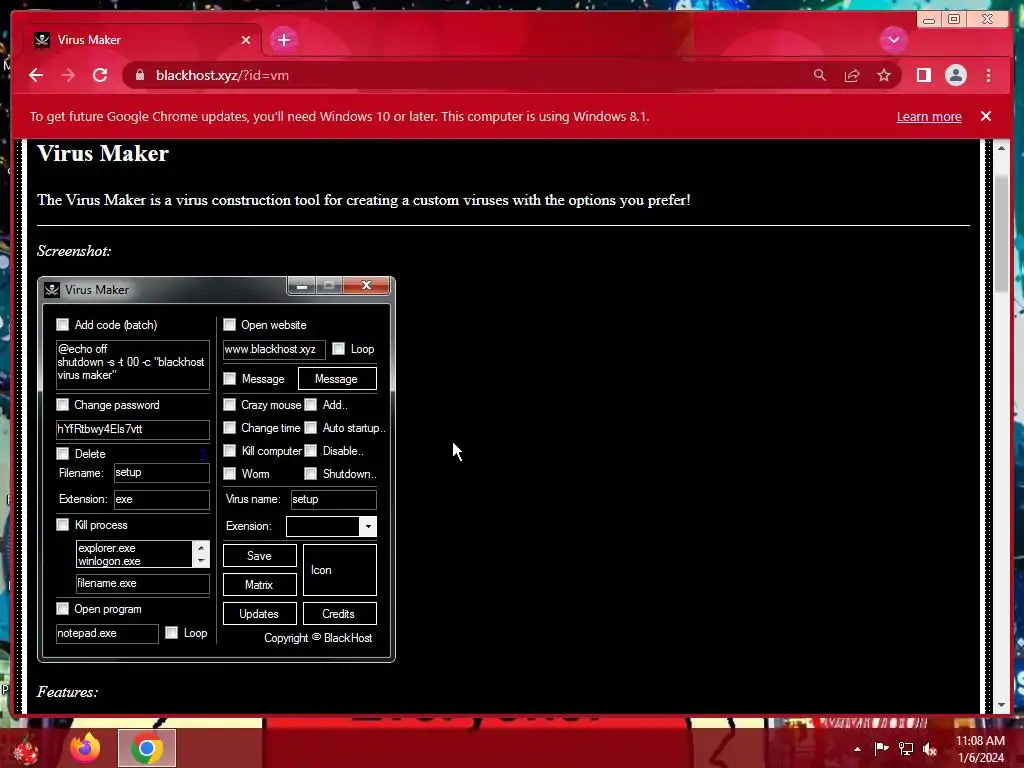This screenshot has width=1024, height=768.
Task: Click the network tray icon
Action: click(x=906, y=749)
